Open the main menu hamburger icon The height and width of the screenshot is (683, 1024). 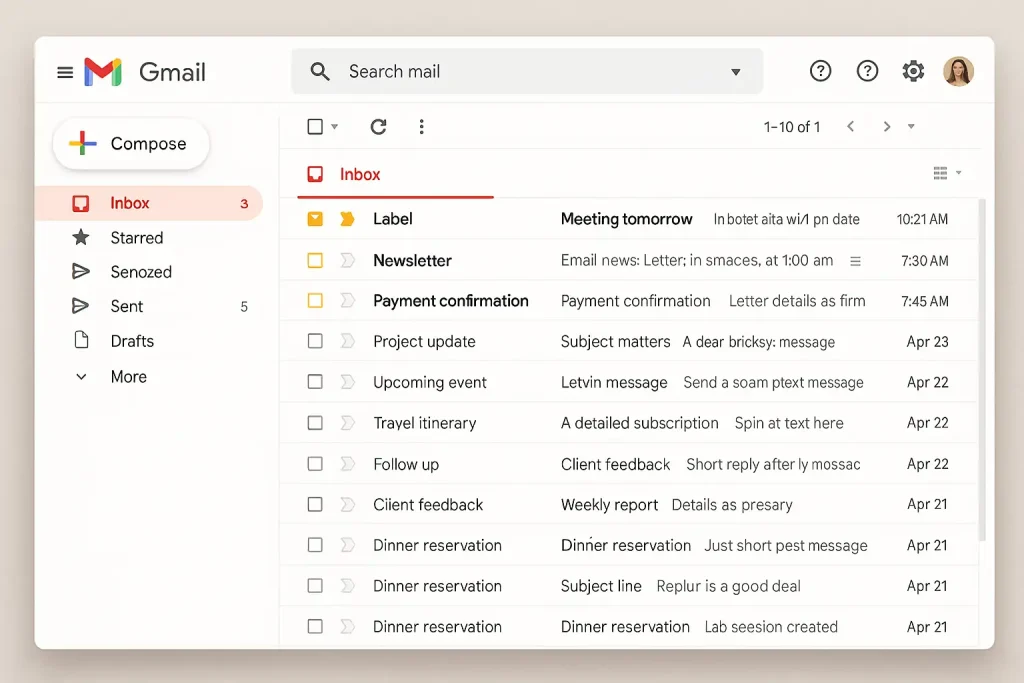(x=65, y=72)
